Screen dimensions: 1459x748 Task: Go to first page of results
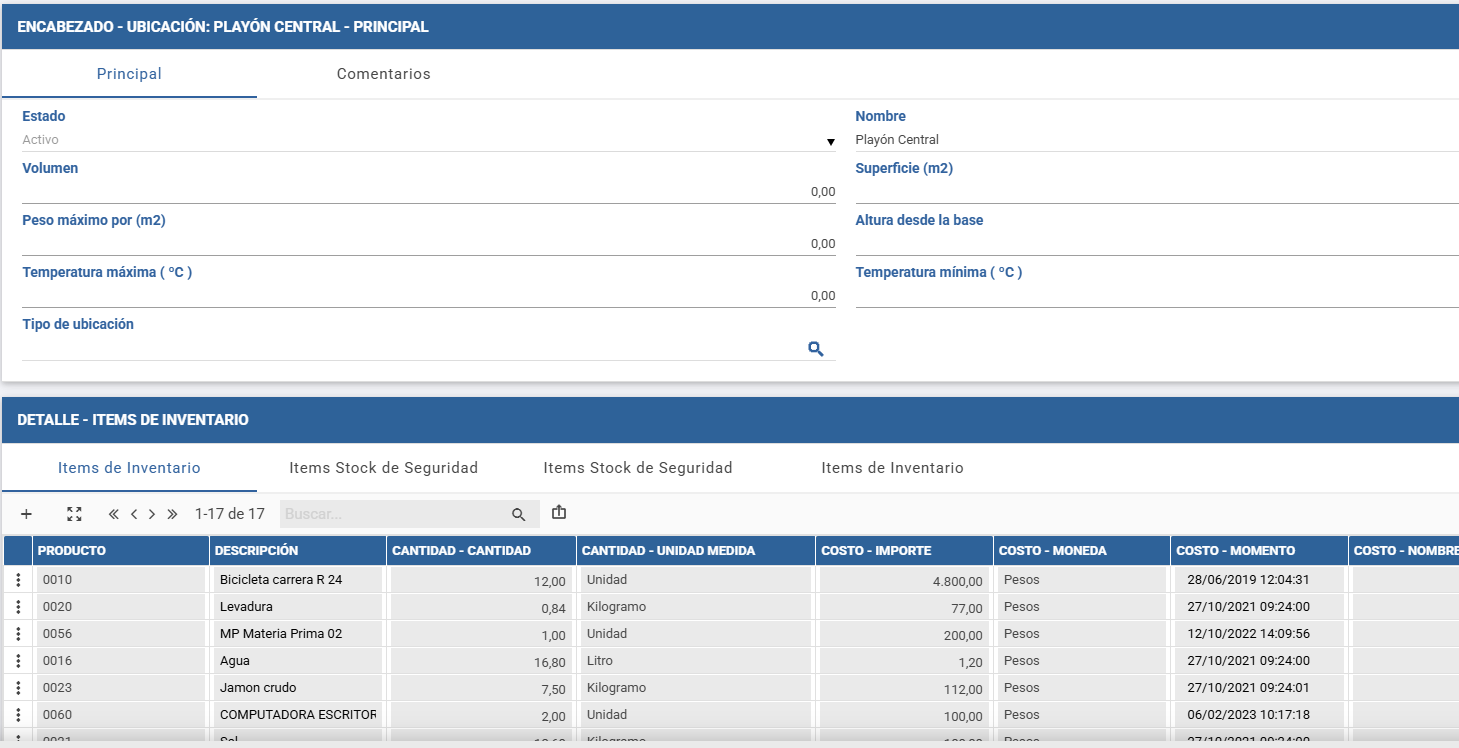click(113, 514)
